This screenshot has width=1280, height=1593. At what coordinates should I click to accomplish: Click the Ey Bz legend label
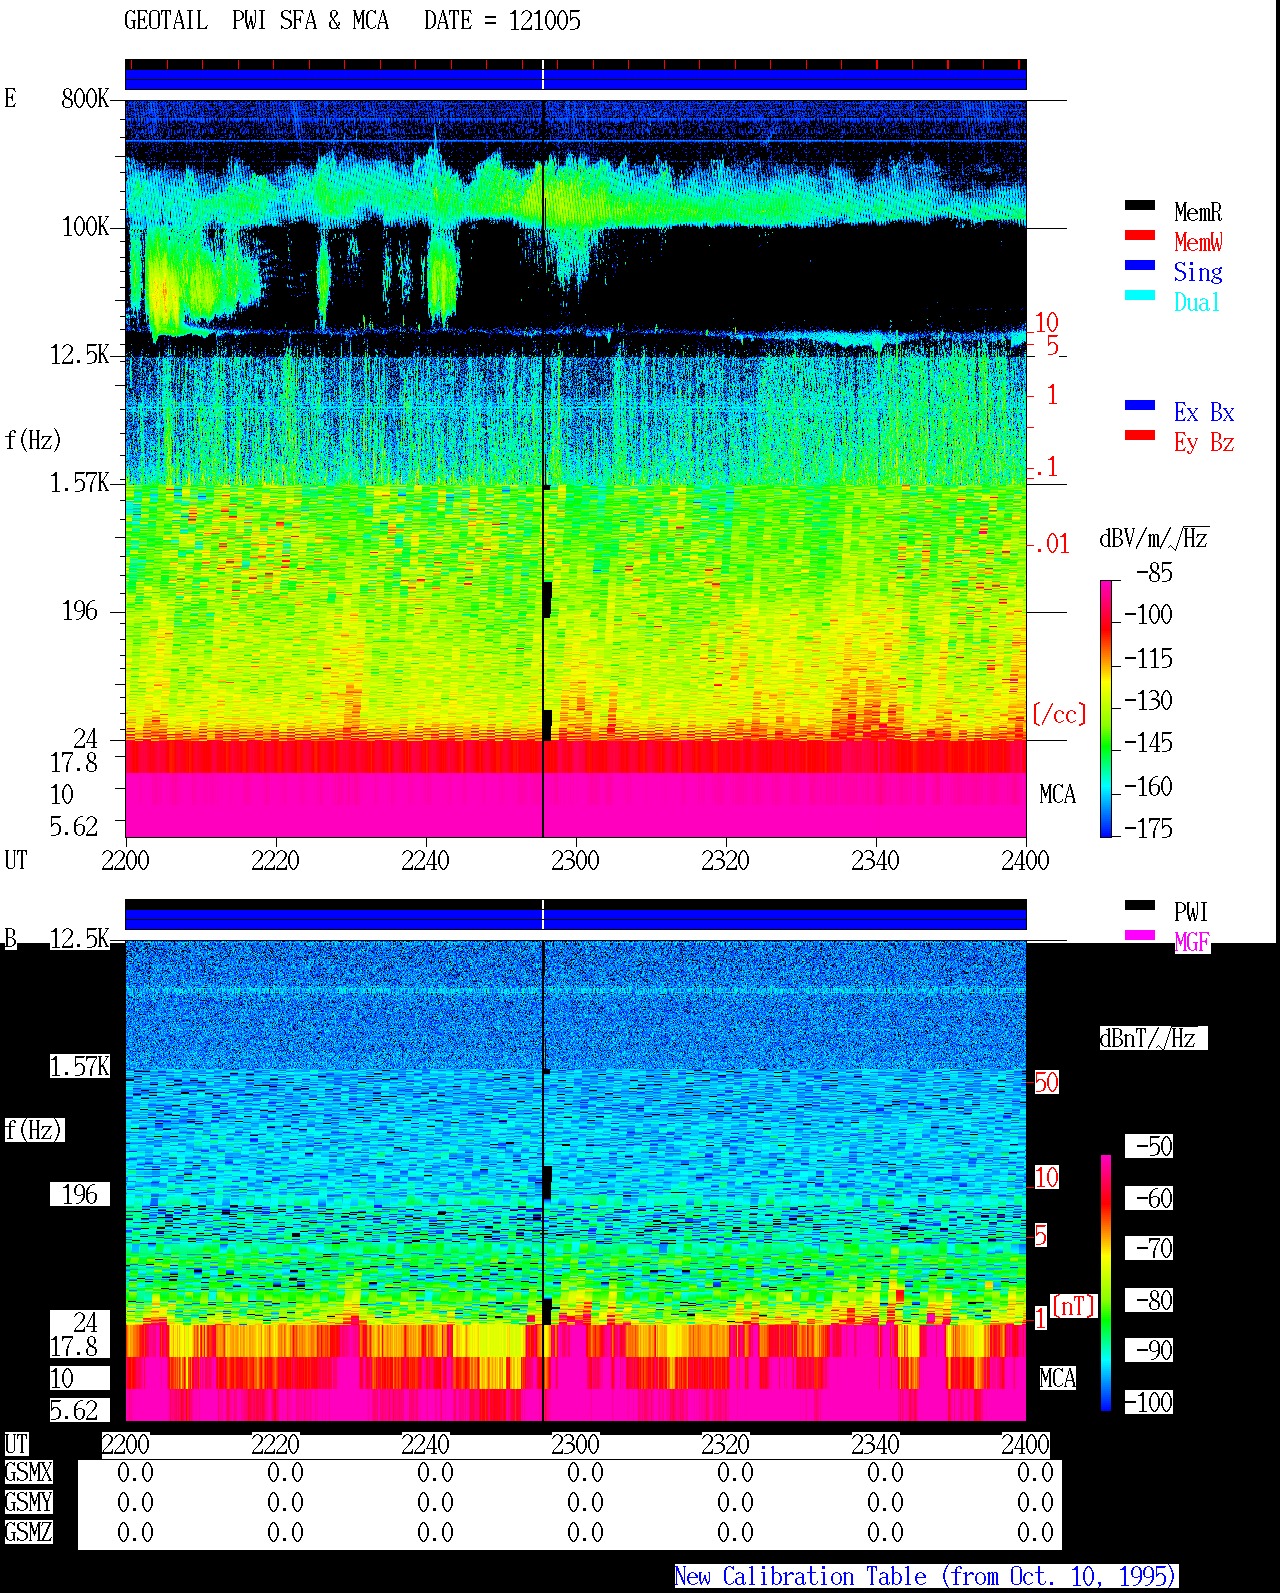1204,442
